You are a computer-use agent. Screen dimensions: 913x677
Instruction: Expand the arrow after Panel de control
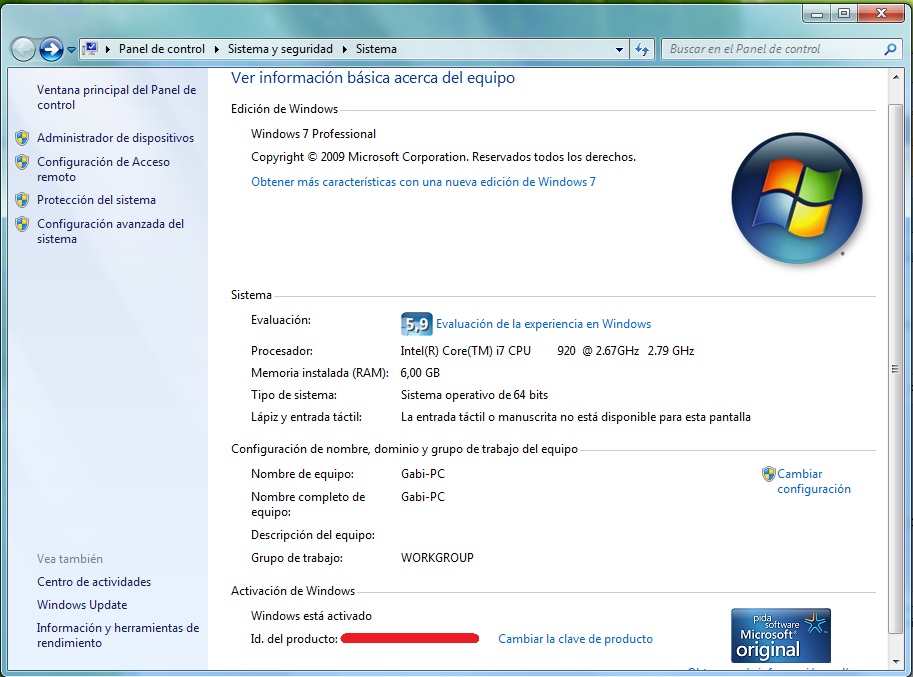pyautogui.click(x=217, y=49)
